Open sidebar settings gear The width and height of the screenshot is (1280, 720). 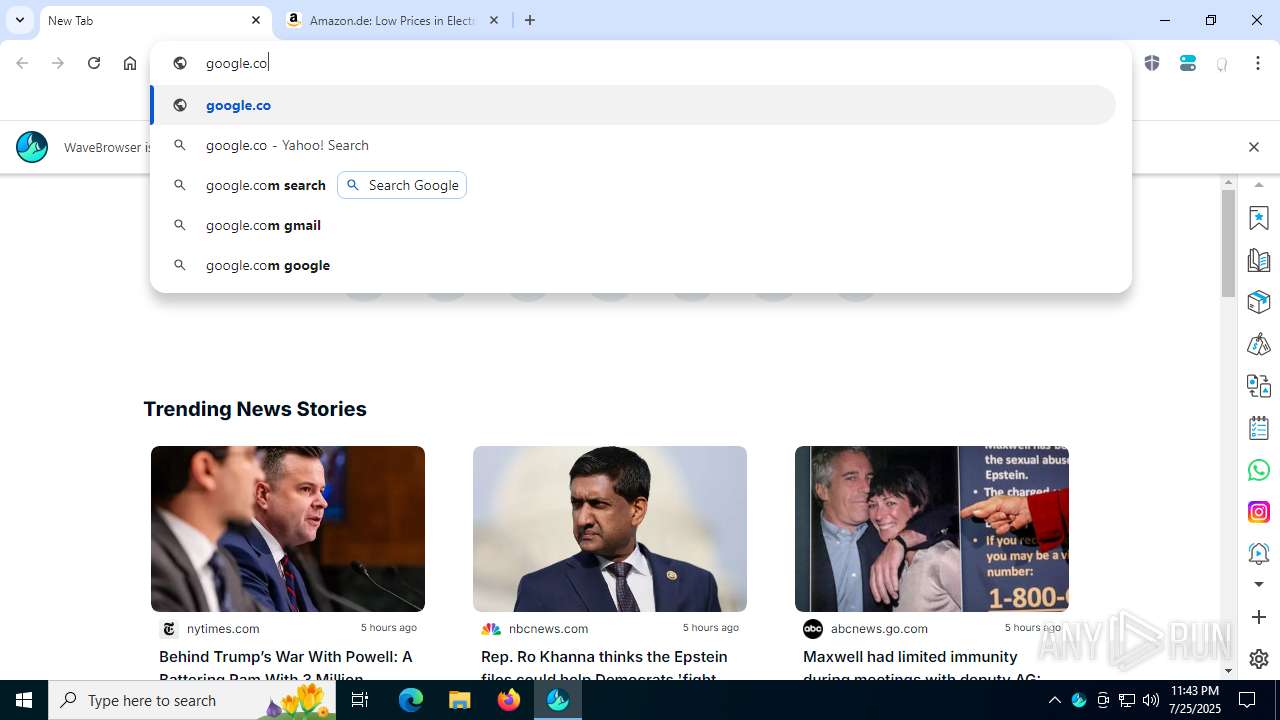(x=1259, y=659)
